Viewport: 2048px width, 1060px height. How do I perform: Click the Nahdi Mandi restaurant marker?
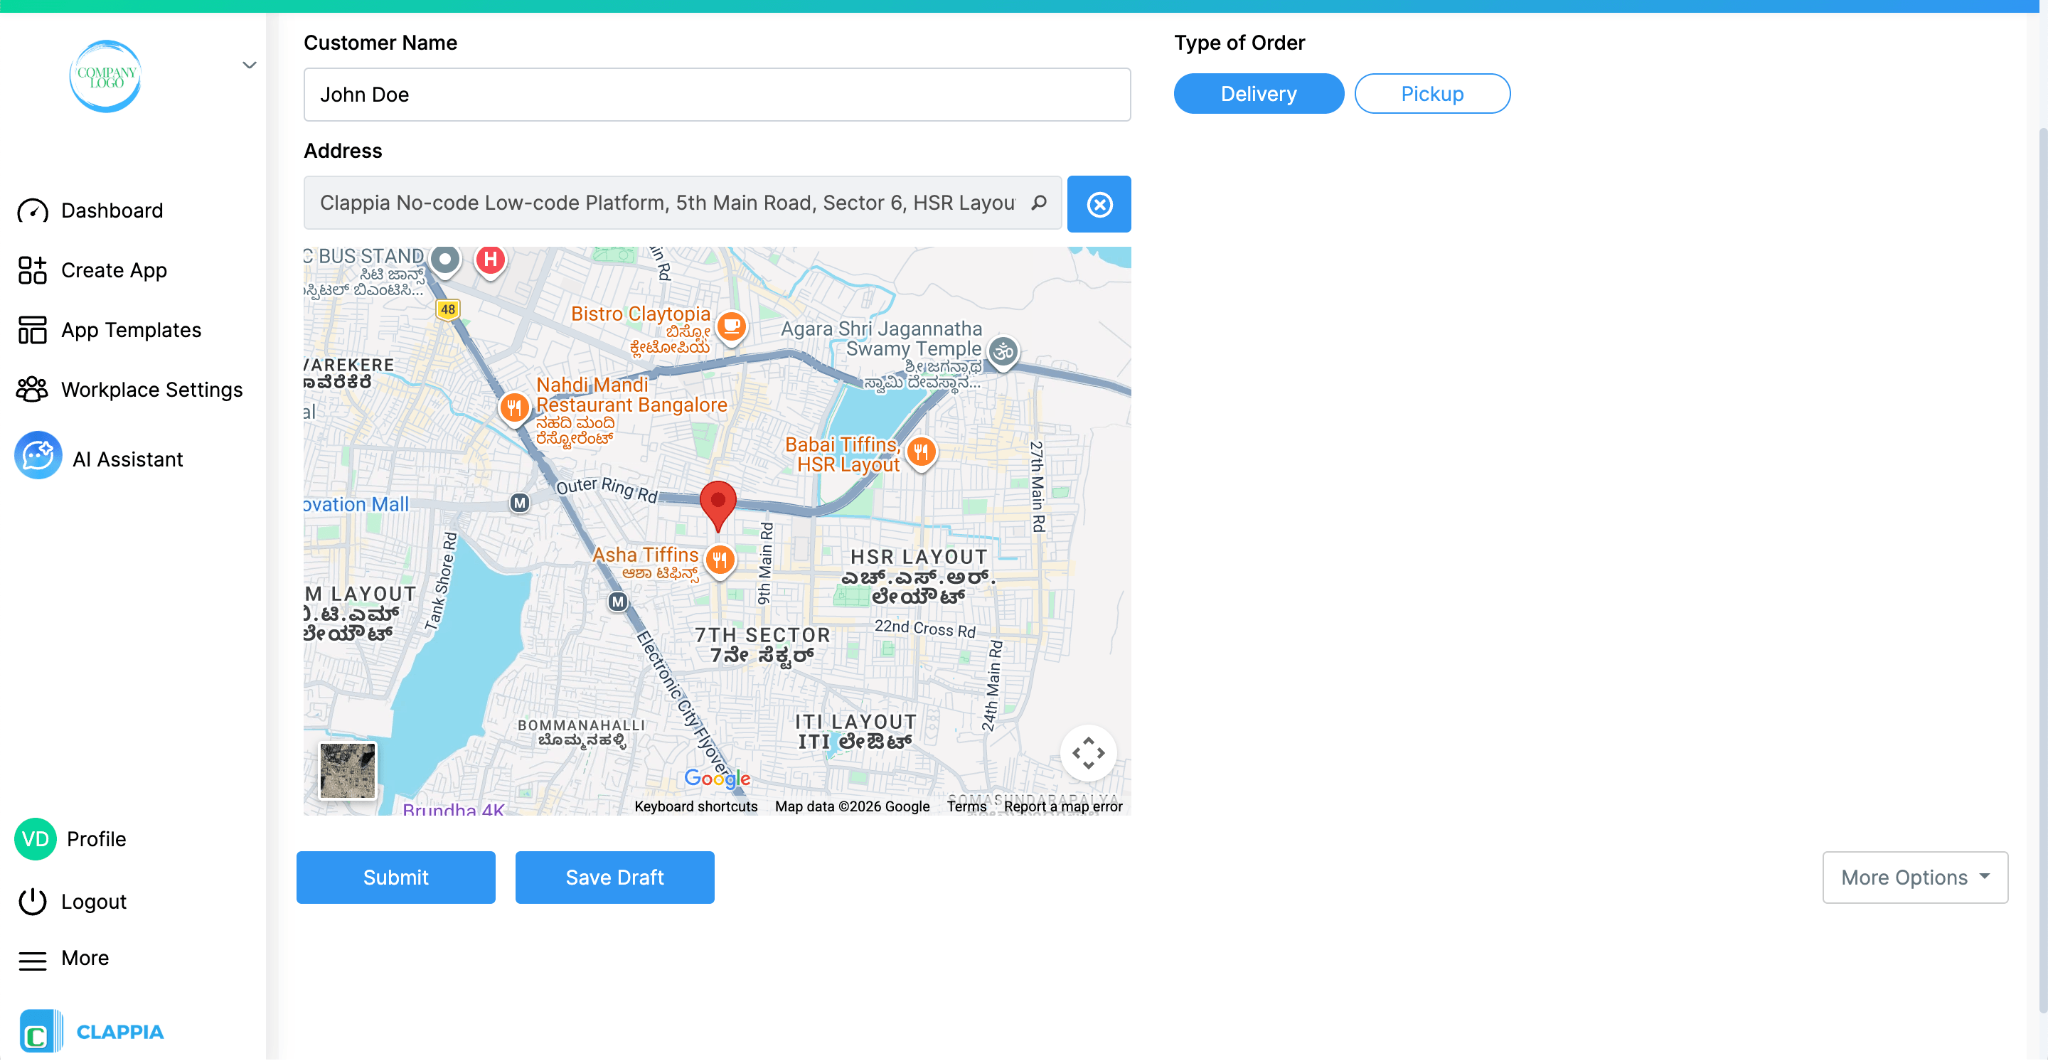(x=514, y=408)
